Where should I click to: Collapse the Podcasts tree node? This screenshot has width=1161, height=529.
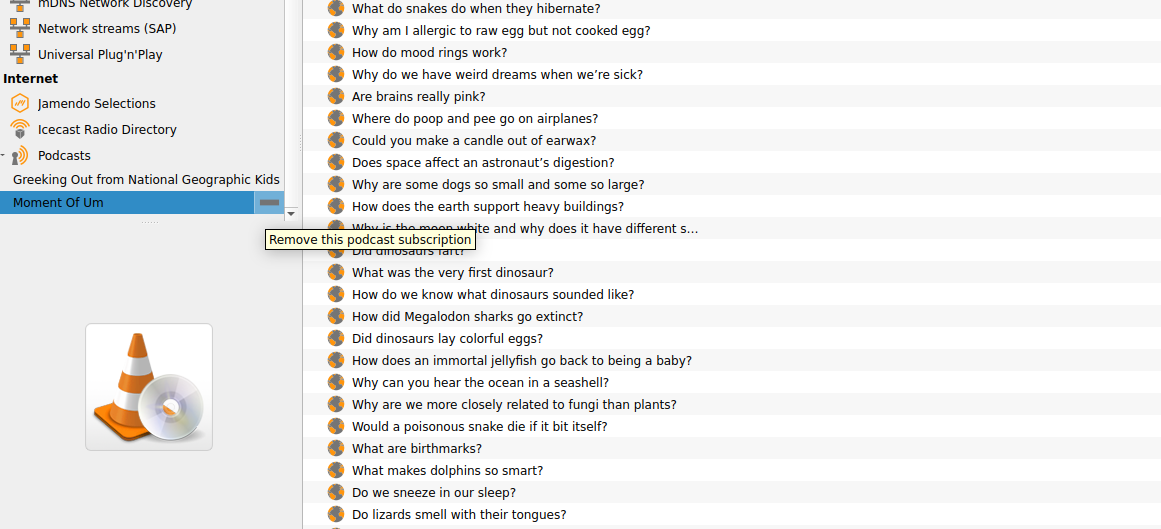pos(4,156)
